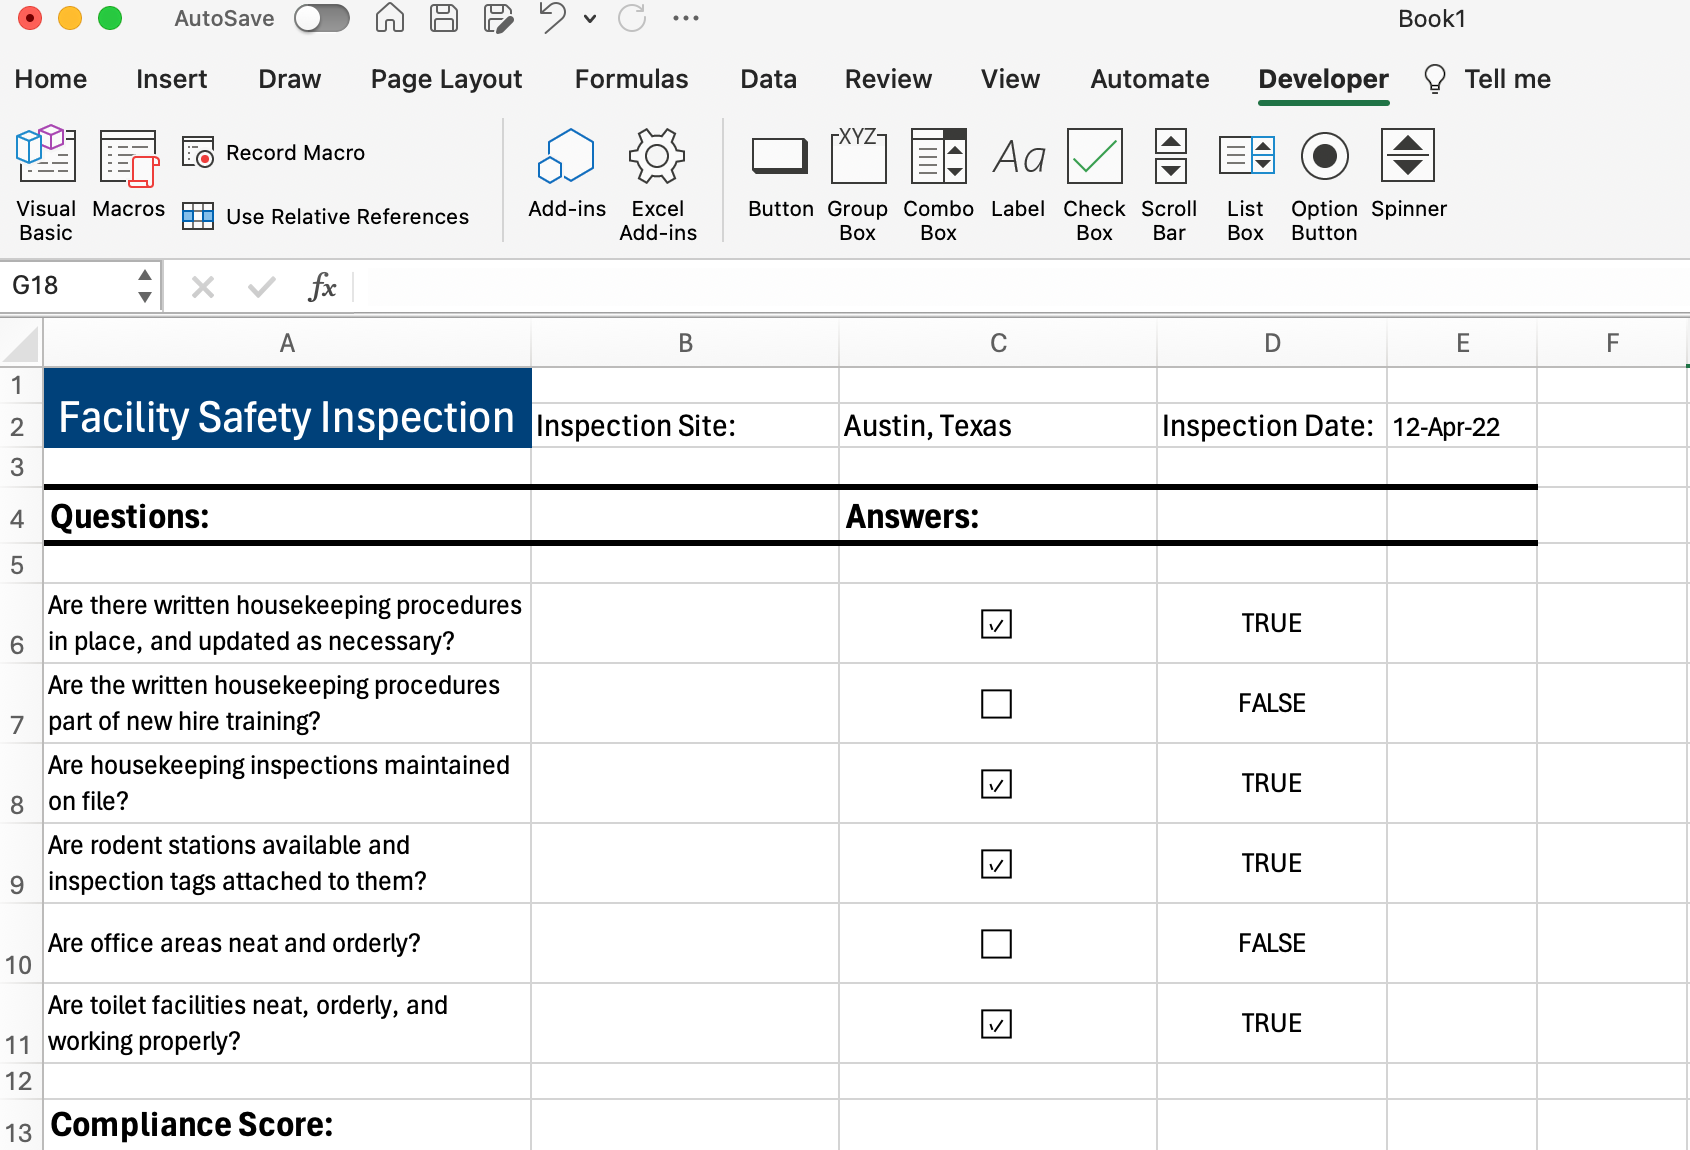1690x1150 pixels.
Task: Check the office areas neat checkbox
Action: [996, 943]
